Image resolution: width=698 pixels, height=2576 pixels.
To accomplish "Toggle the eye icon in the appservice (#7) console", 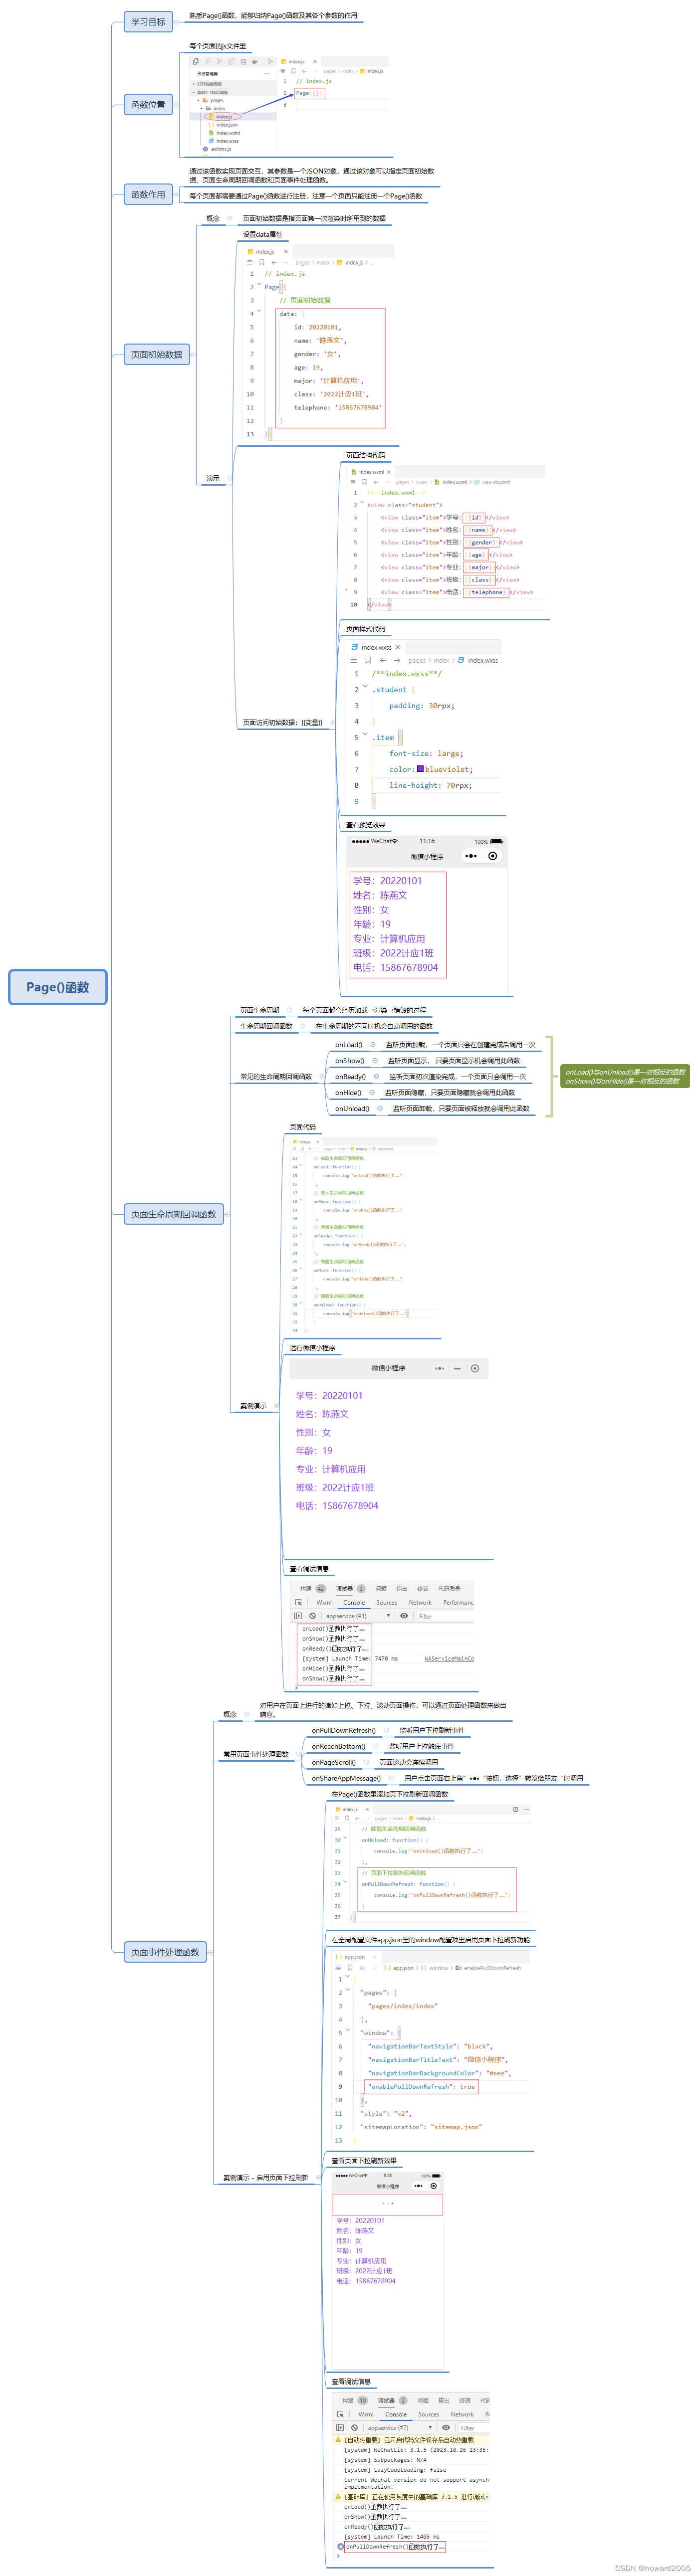I will click(446, 2428).
